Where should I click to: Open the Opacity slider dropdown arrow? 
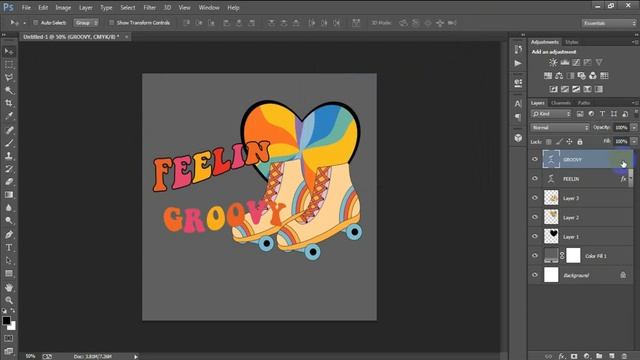coord(634,128)
